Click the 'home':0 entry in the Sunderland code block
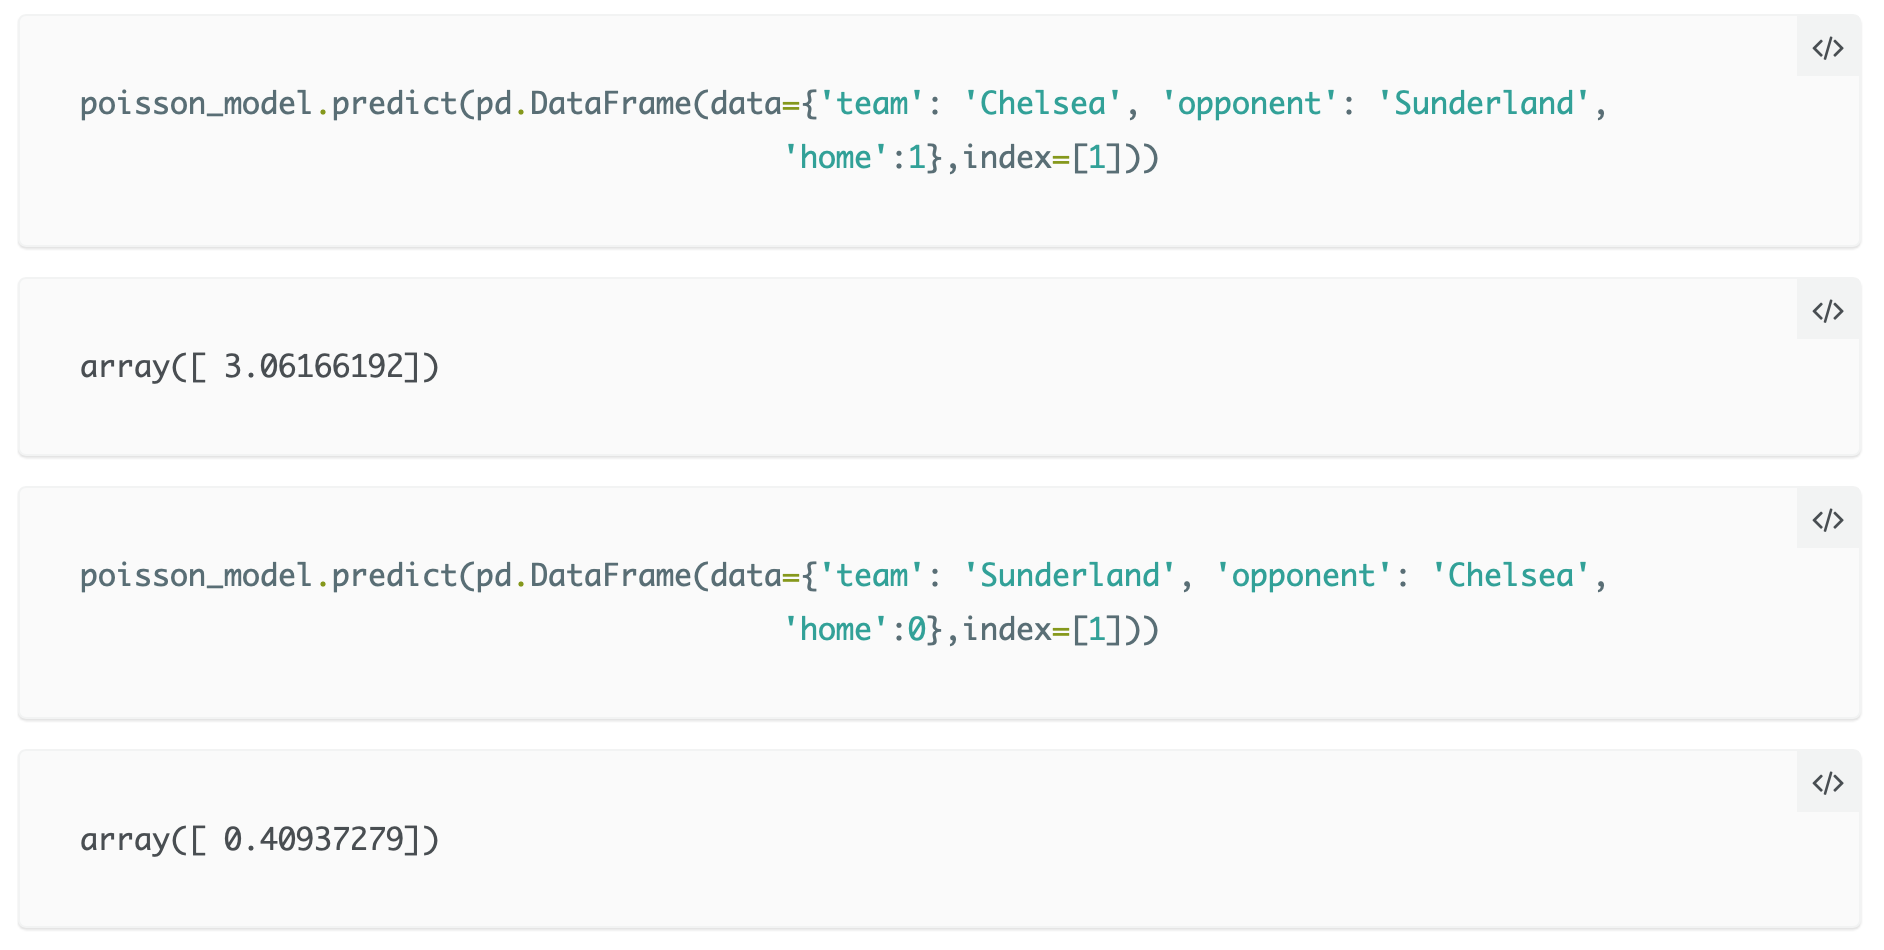 pos(853,630)
